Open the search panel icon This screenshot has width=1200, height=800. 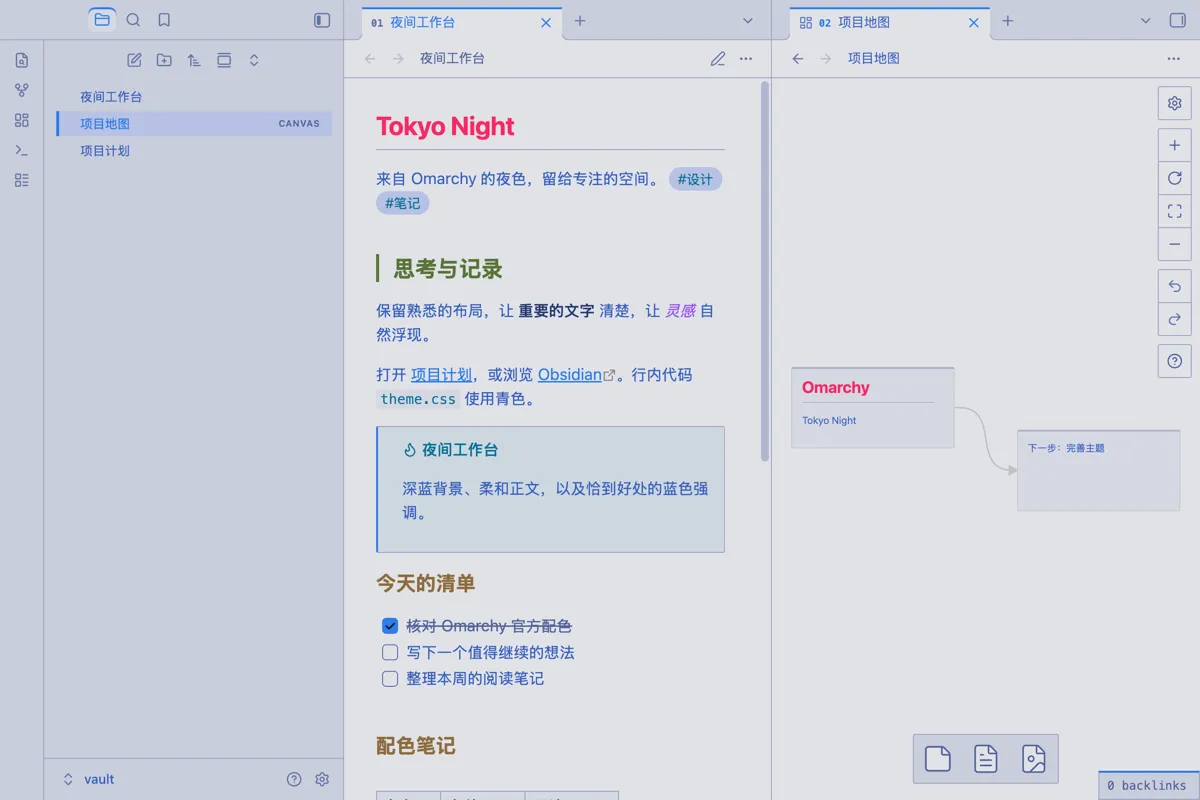(x=133, y=20)
